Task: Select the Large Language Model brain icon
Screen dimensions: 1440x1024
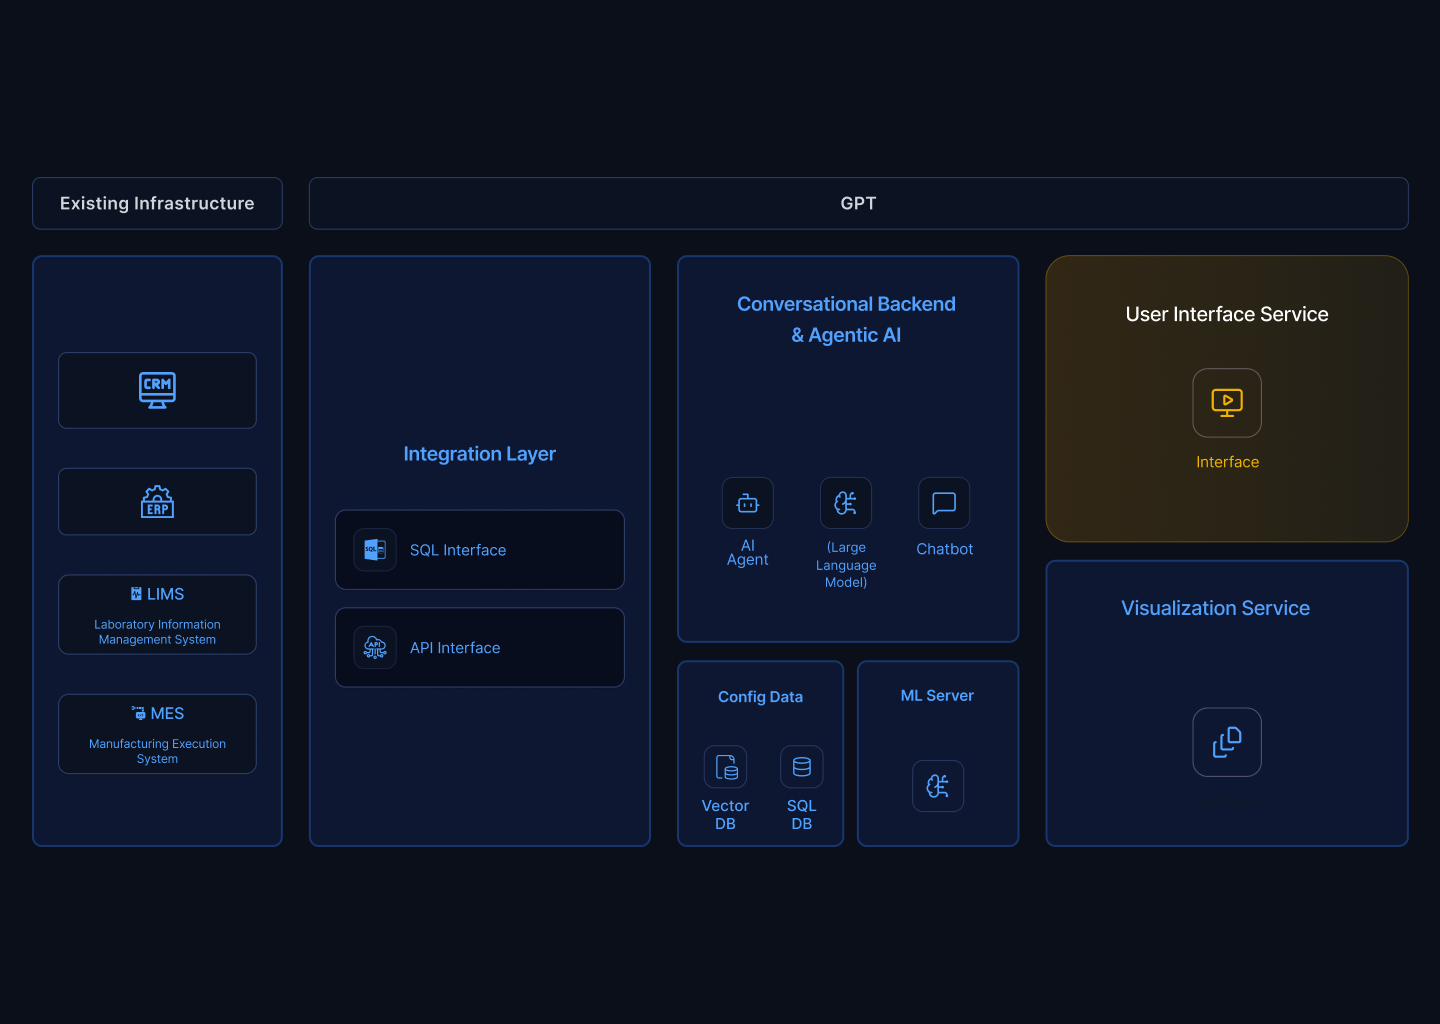Action: (846, 503)
